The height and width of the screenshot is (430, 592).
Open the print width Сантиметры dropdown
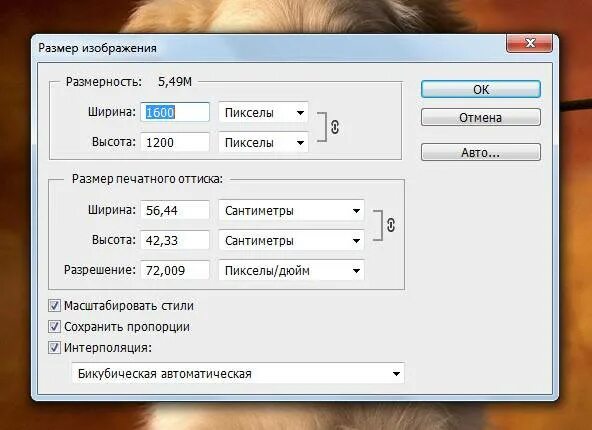pos(291,210)
